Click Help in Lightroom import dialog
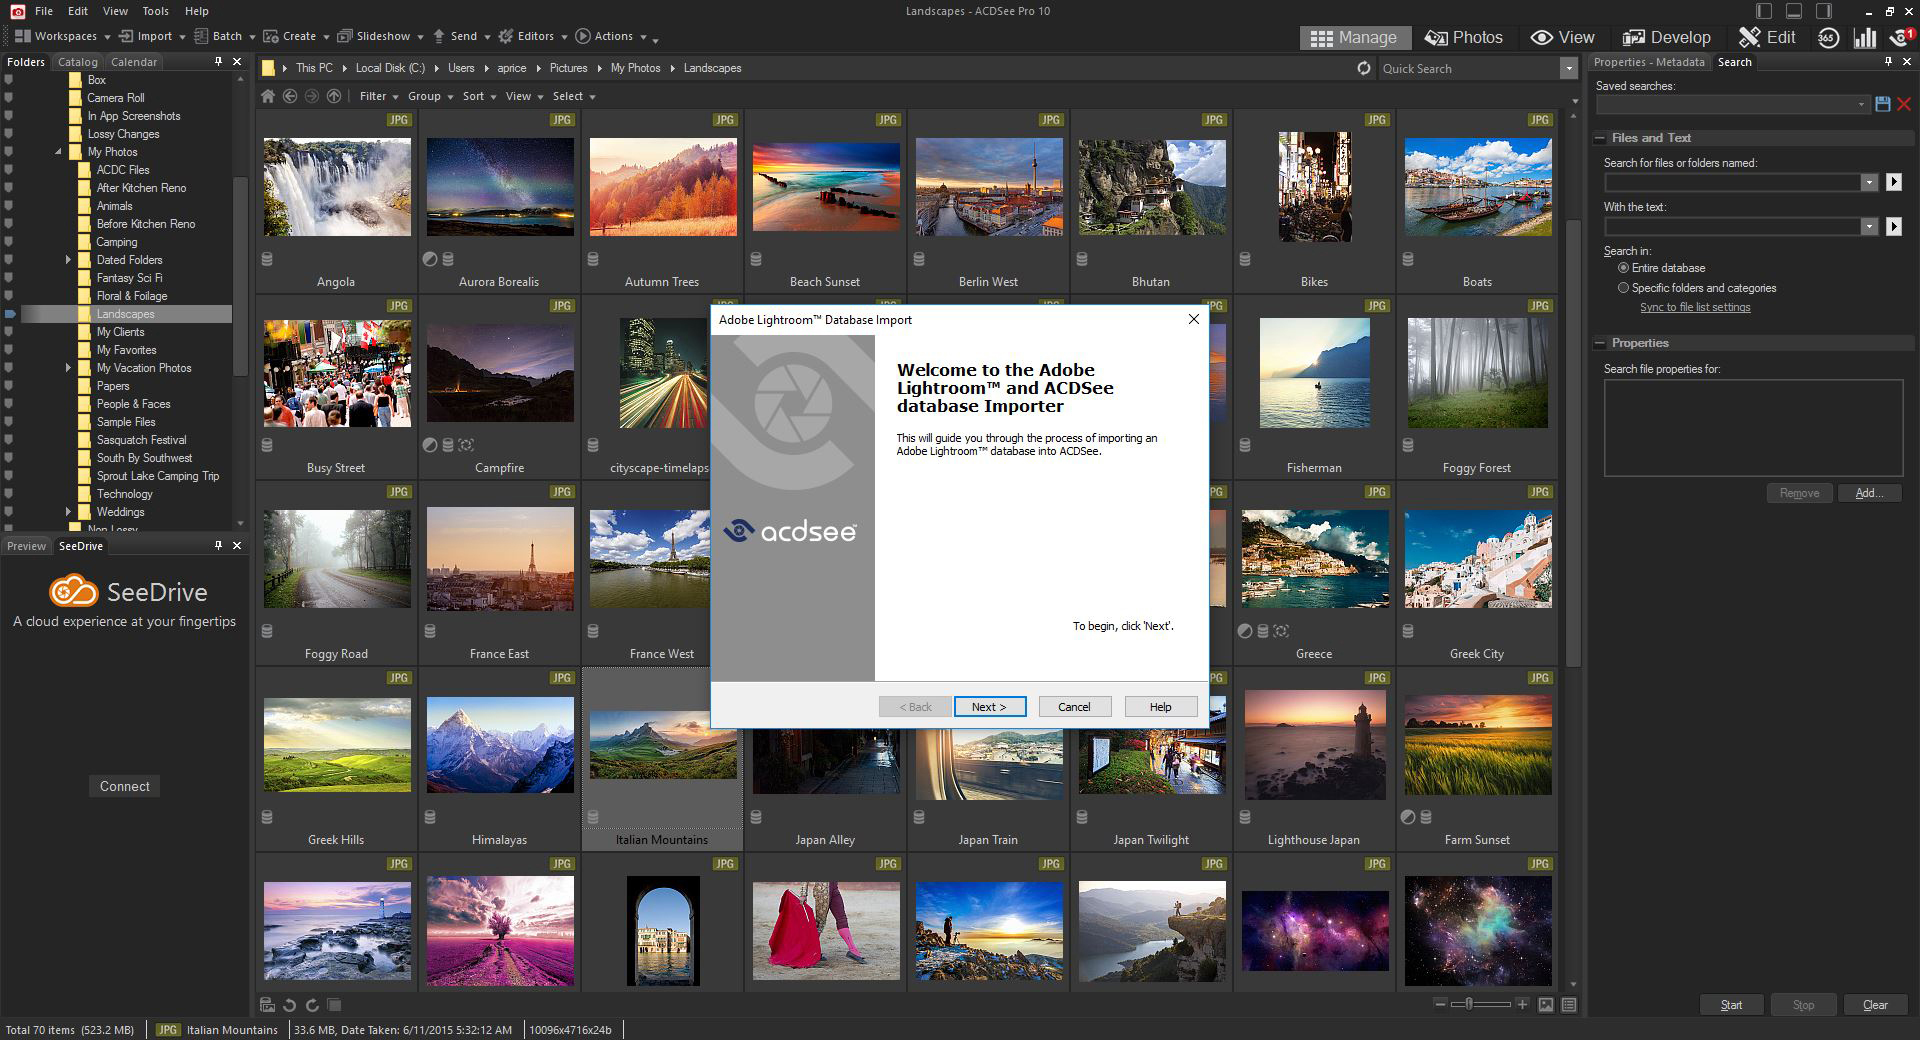This screenshot has height=1040, width=1920. pyautogui.click(x=1160, y=706)
